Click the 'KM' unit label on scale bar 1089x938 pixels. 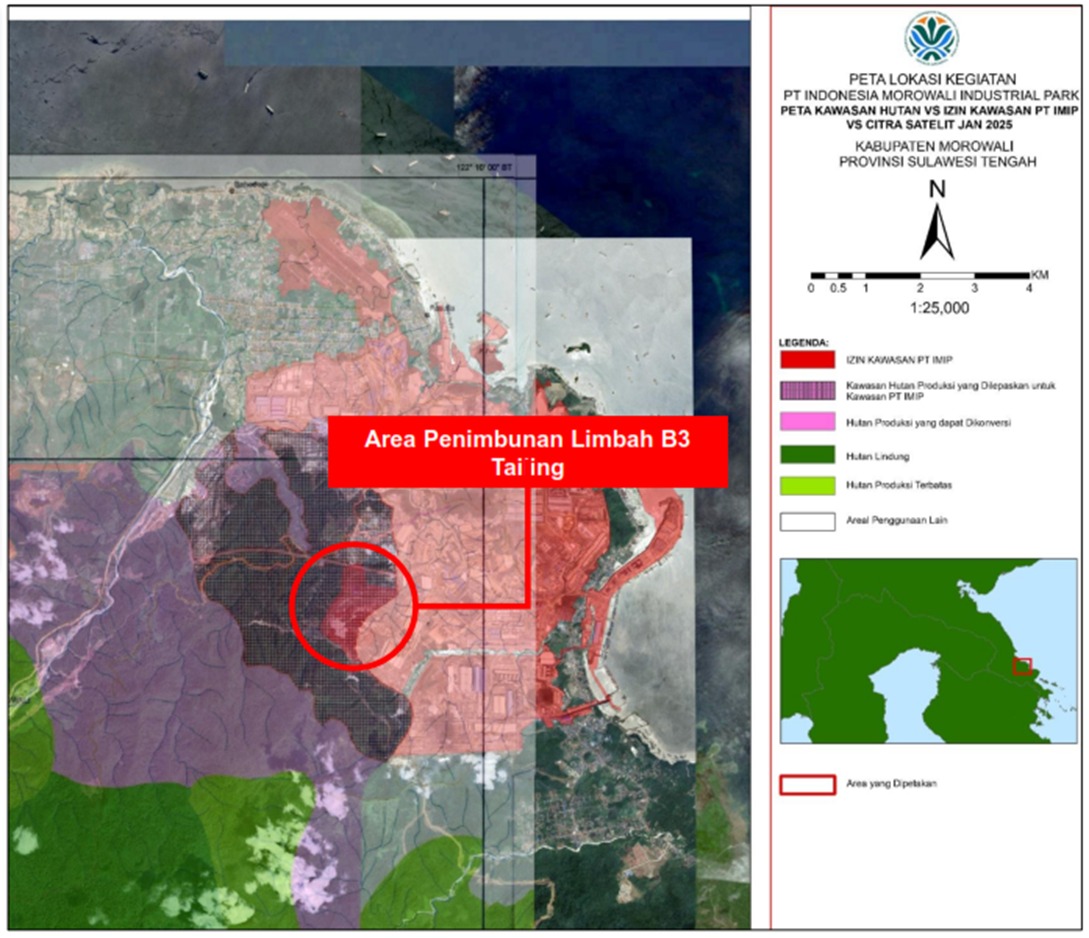pyautogui.click(x=1039, y=275)
